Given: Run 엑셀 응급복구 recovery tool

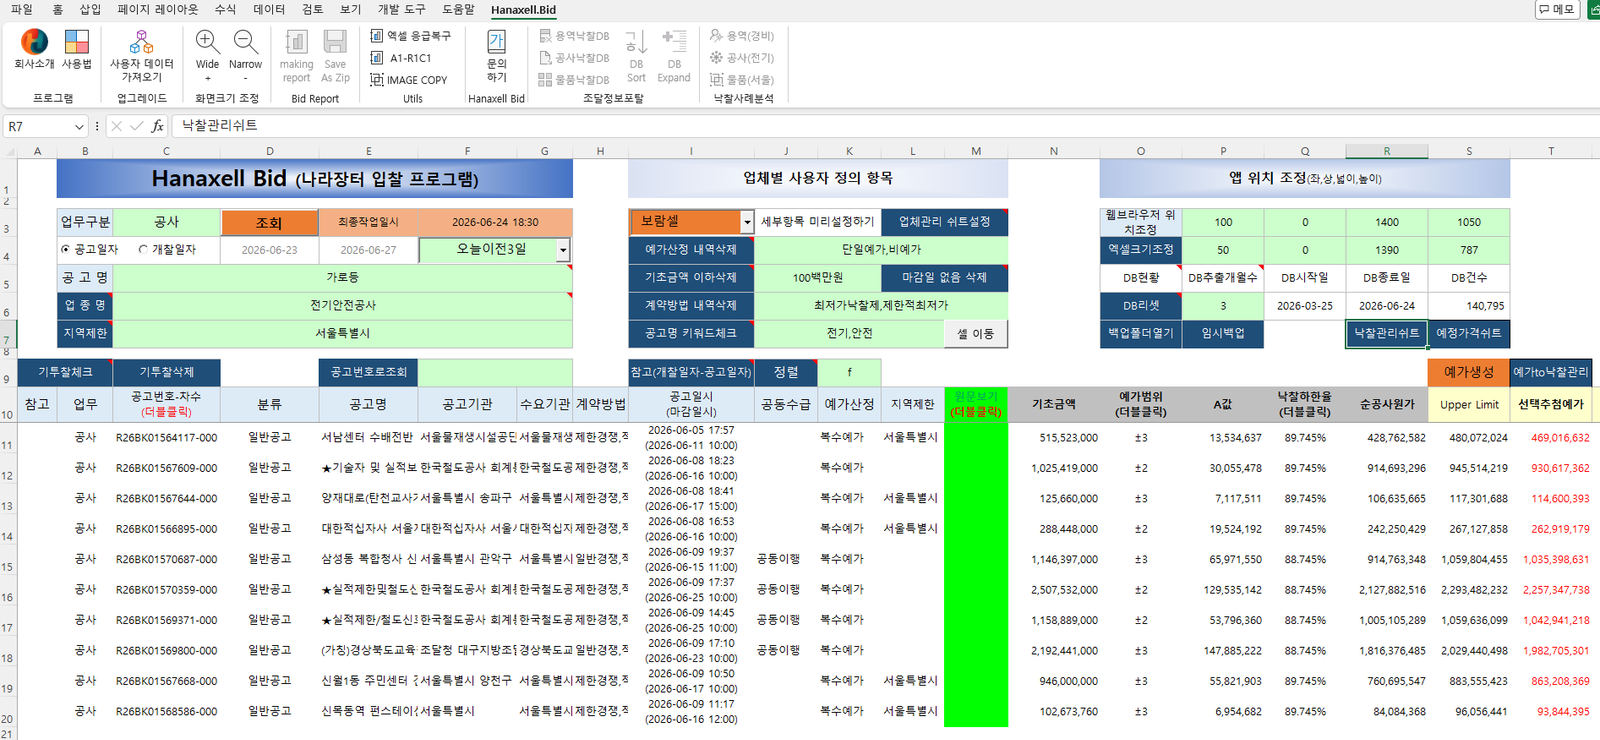Looking at the screenshot, I should pyautogui.click(x=410, y=36).
